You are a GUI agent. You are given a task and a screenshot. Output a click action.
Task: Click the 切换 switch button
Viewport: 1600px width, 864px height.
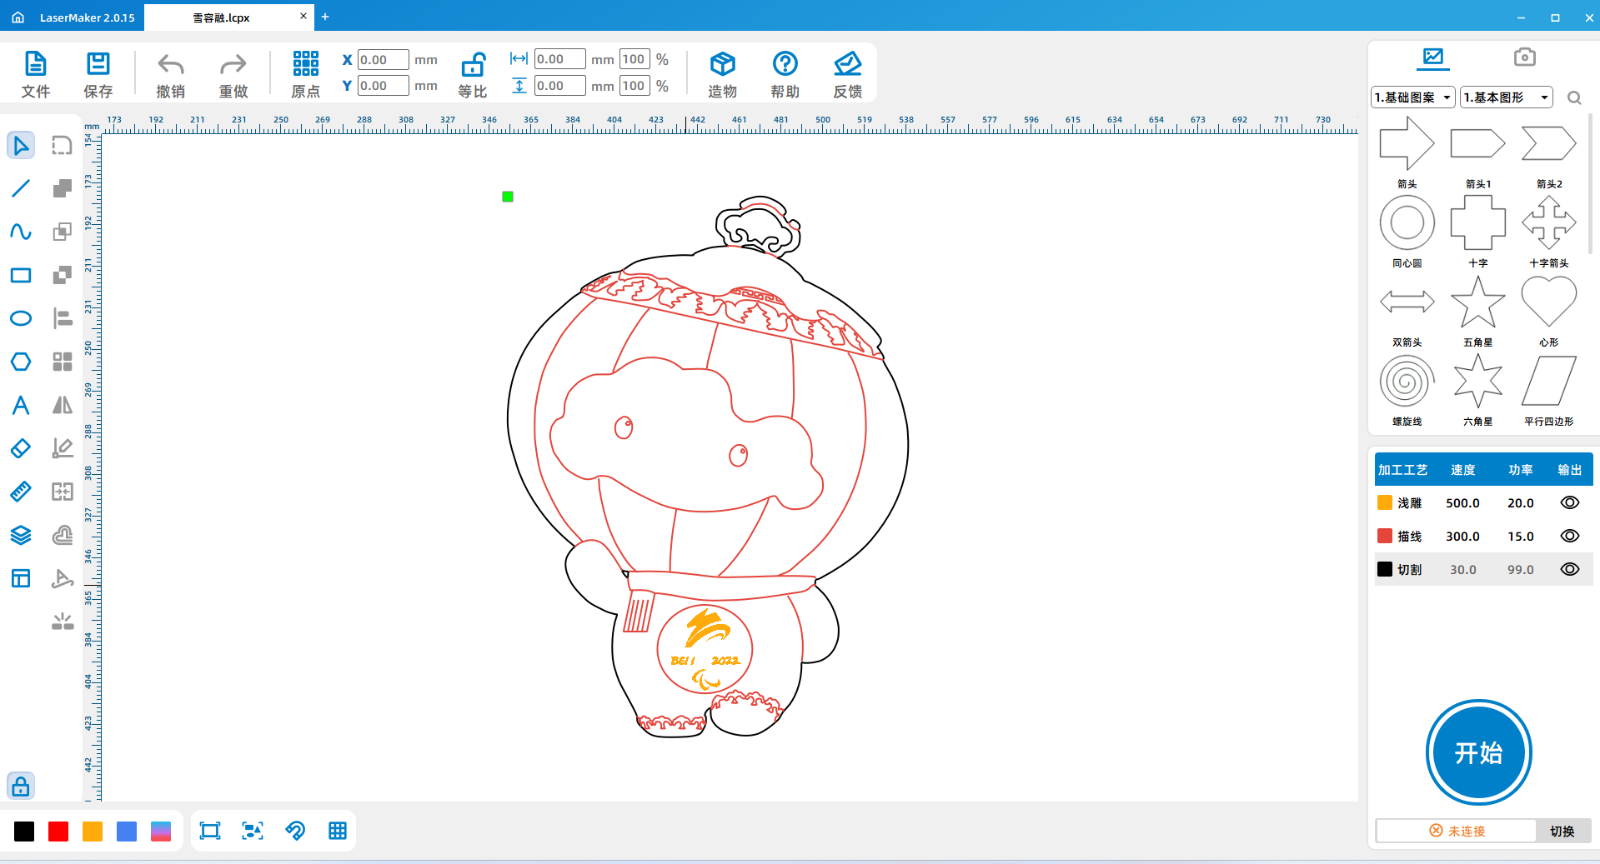pyautogui.click(x=1561, y=831)
